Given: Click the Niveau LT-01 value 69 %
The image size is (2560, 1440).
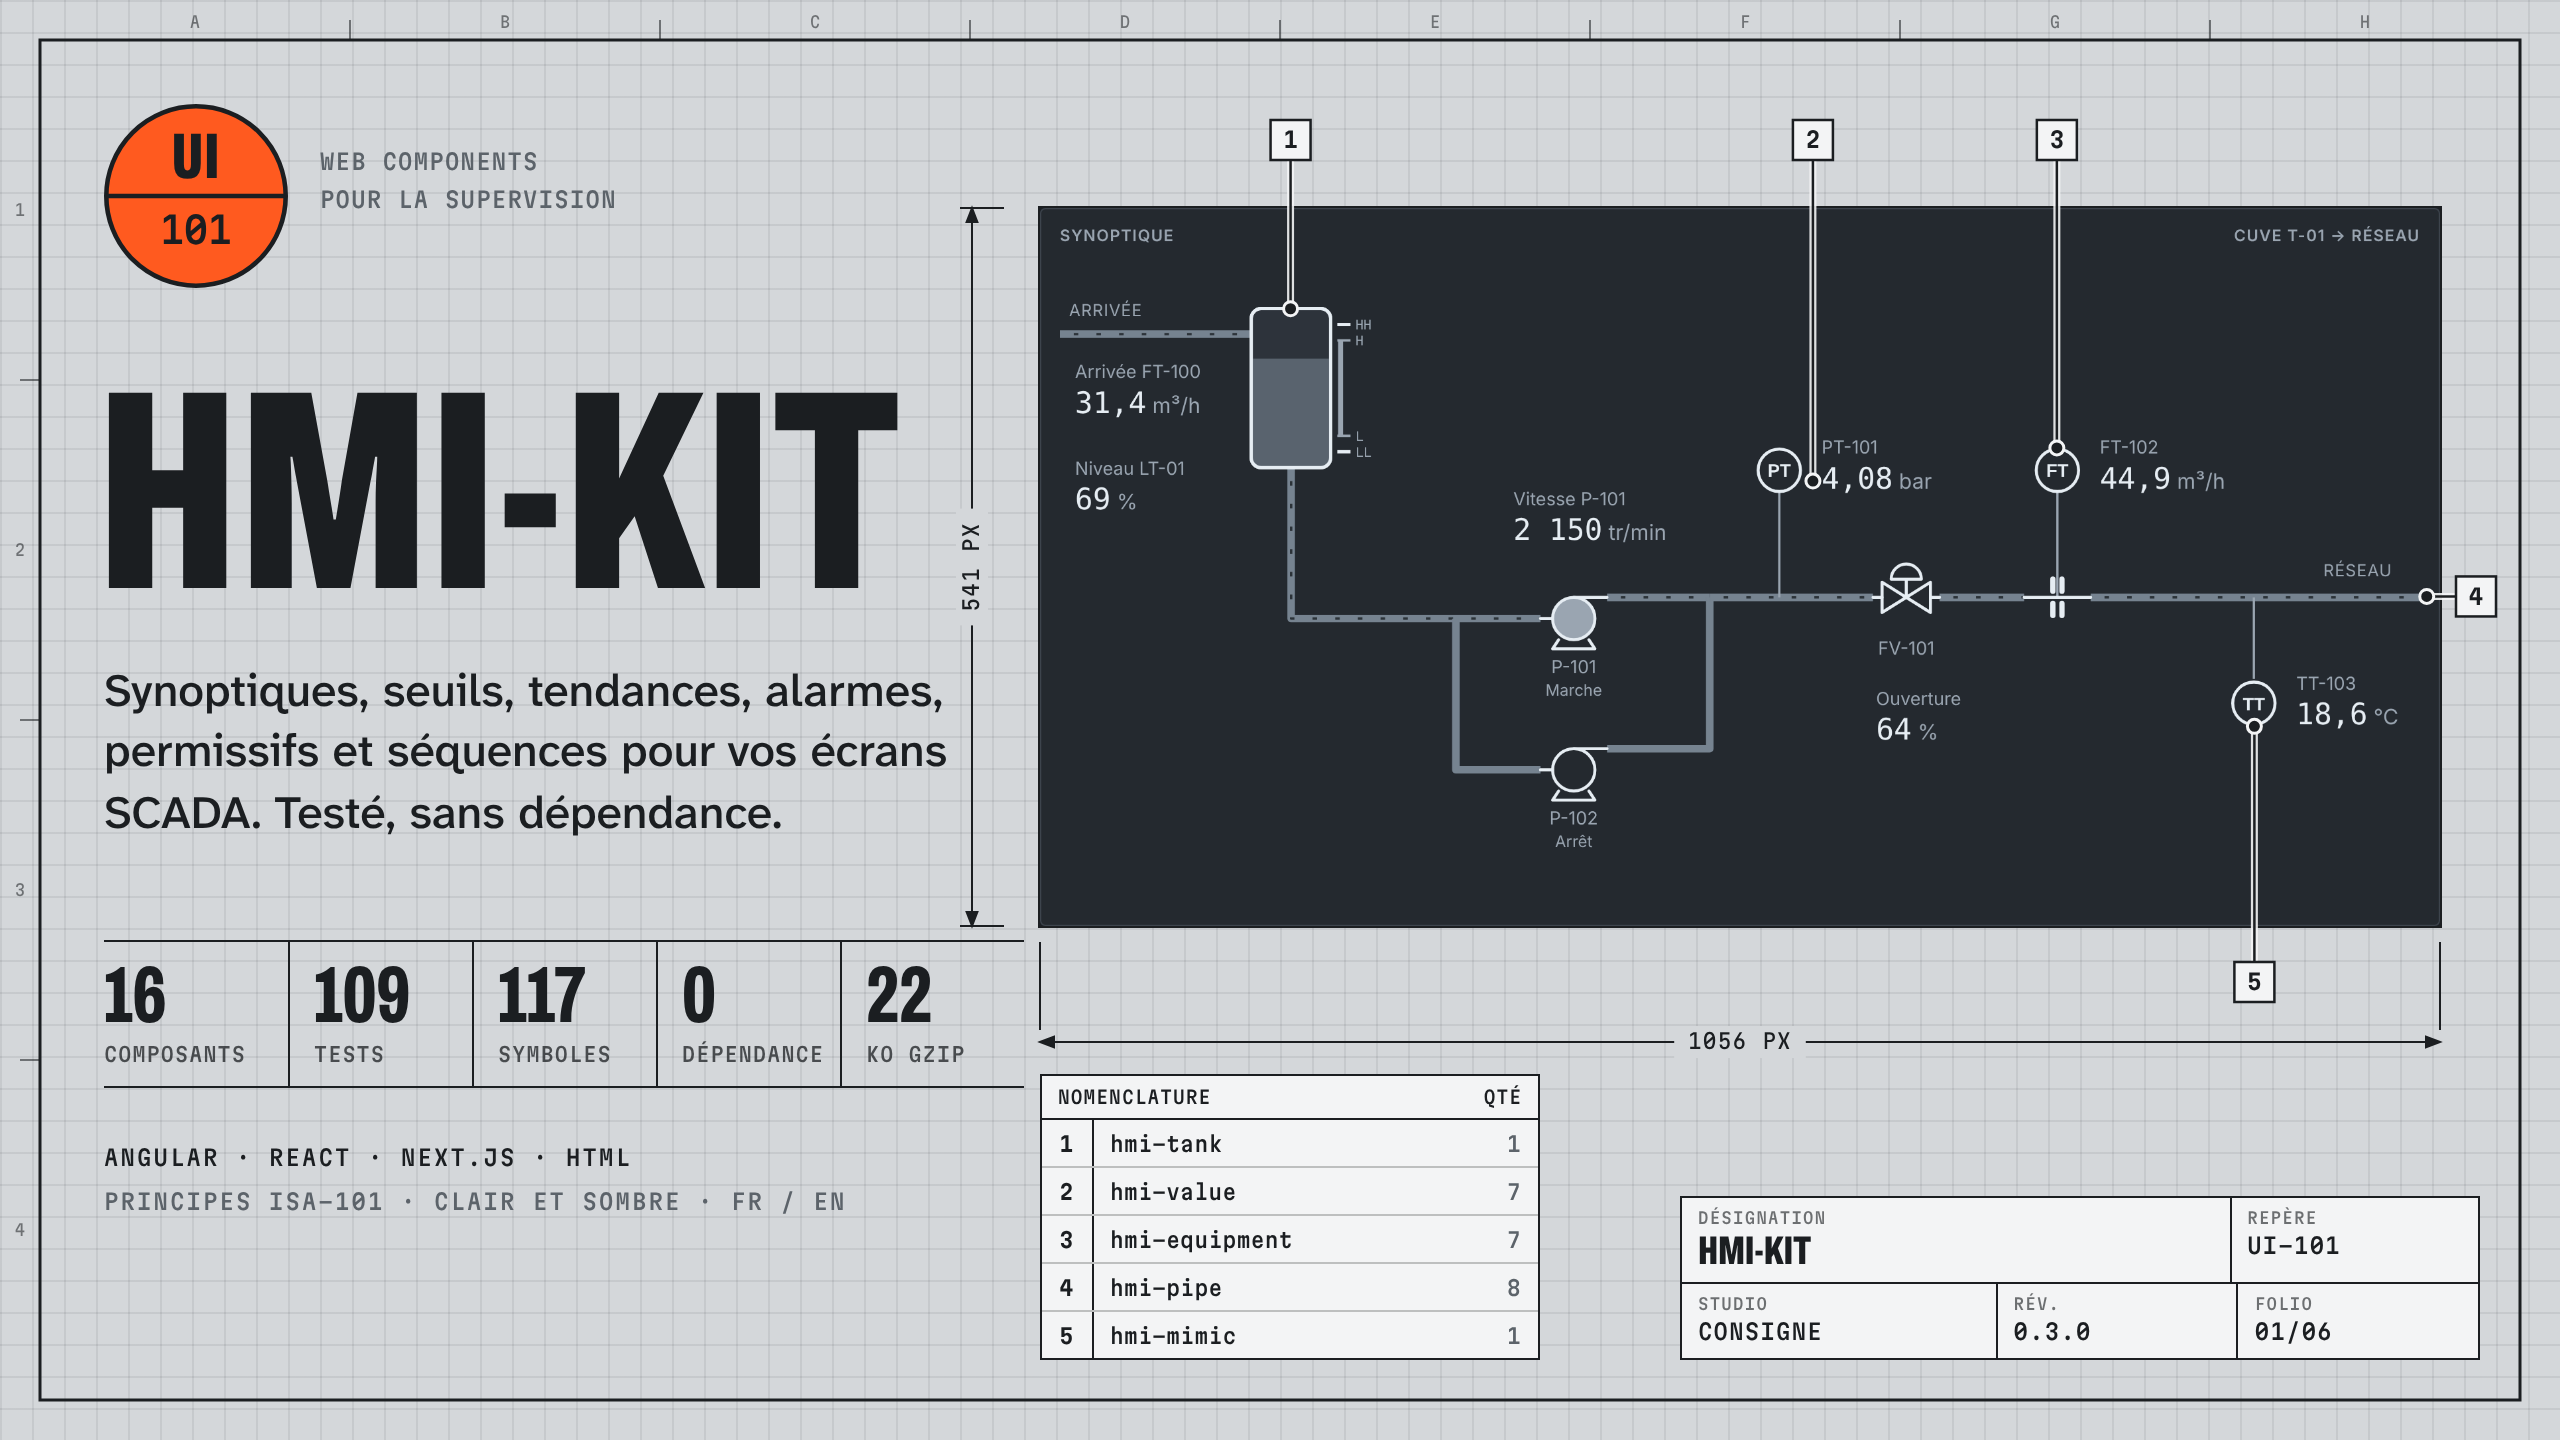Looking at the screenshot, I should pyautogui.click(x=1105, y=499).
